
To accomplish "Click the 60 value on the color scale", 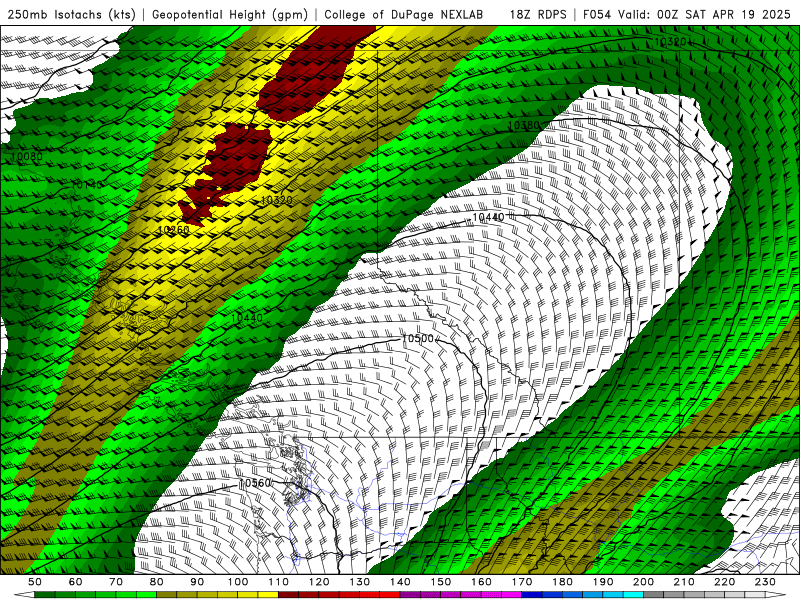I will 75,582.
